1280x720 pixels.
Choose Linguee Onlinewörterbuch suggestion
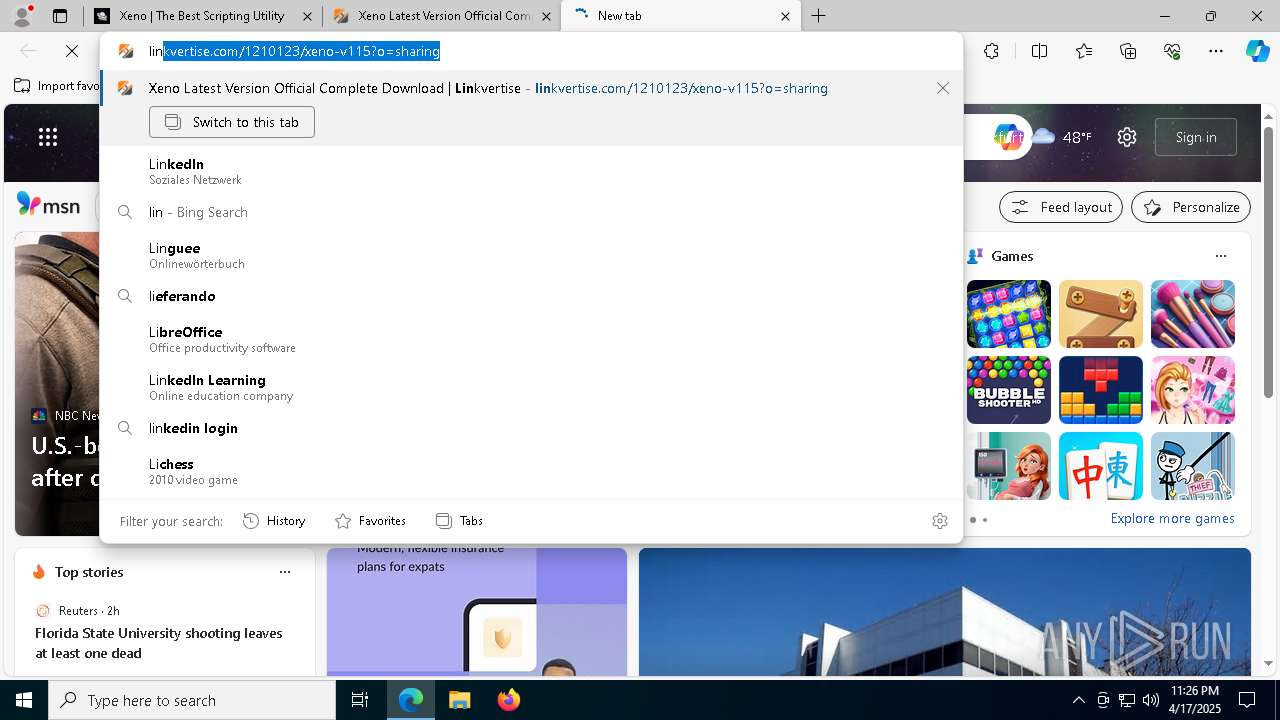click(531, 255)
